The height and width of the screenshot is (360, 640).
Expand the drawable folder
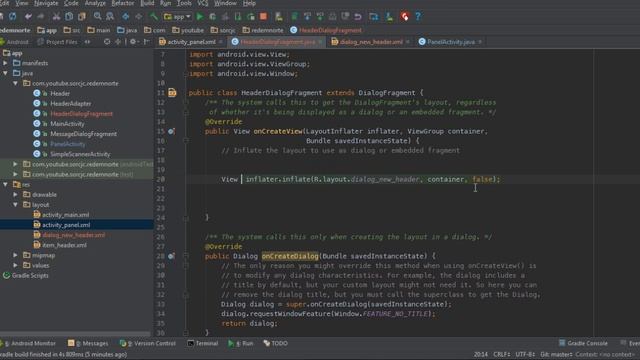[x=16, y=195]
